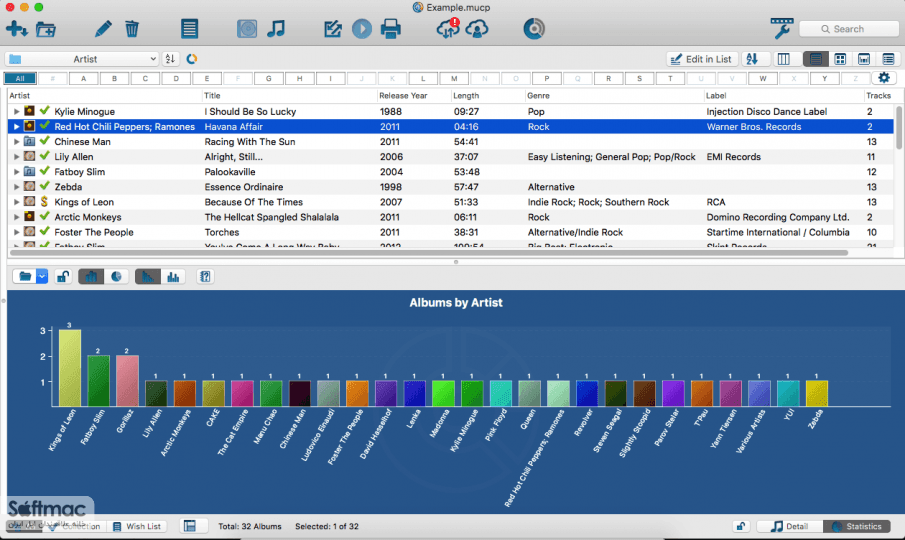
Task: Toggle the lock icon in statistics toolbar
Action: coord(62,277)
